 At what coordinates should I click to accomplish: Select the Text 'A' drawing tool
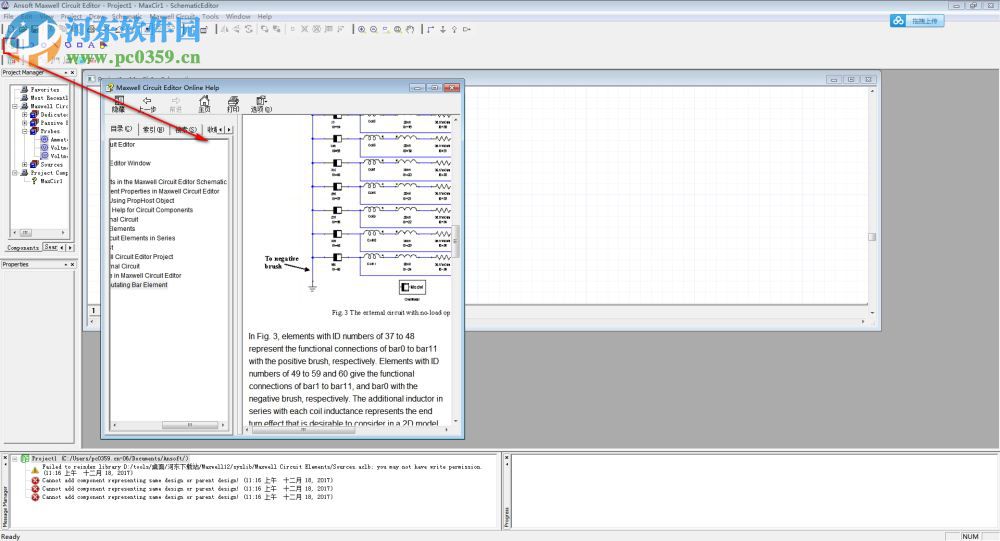(91, 45)
